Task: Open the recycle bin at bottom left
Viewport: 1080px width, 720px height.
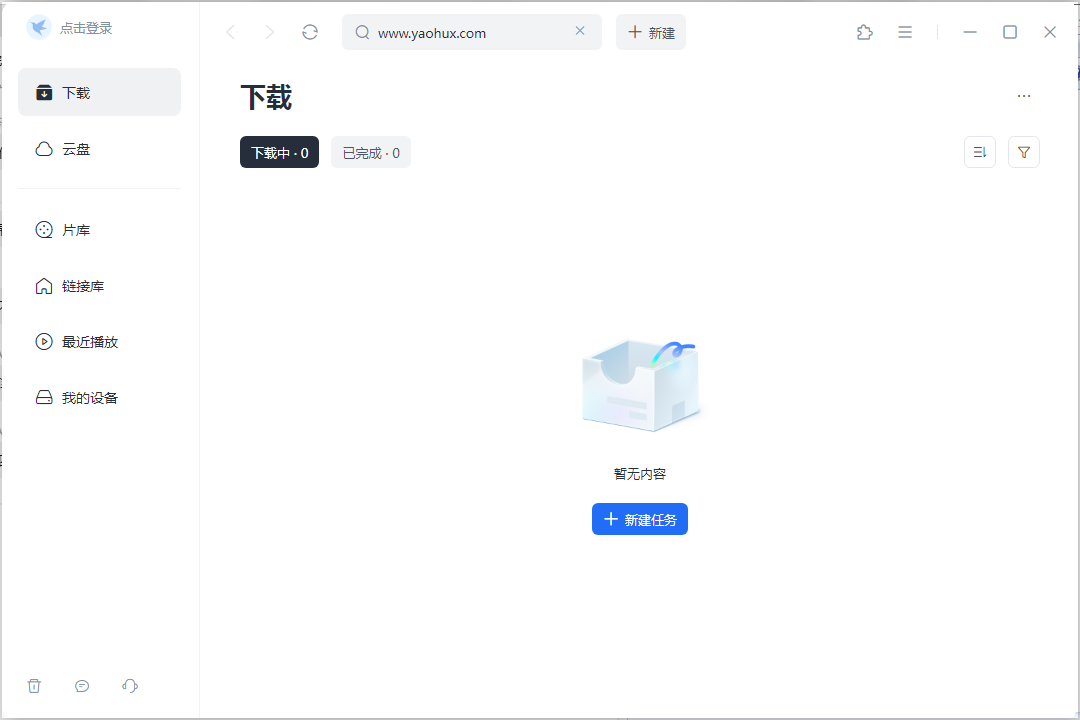Action: point(34,686)
